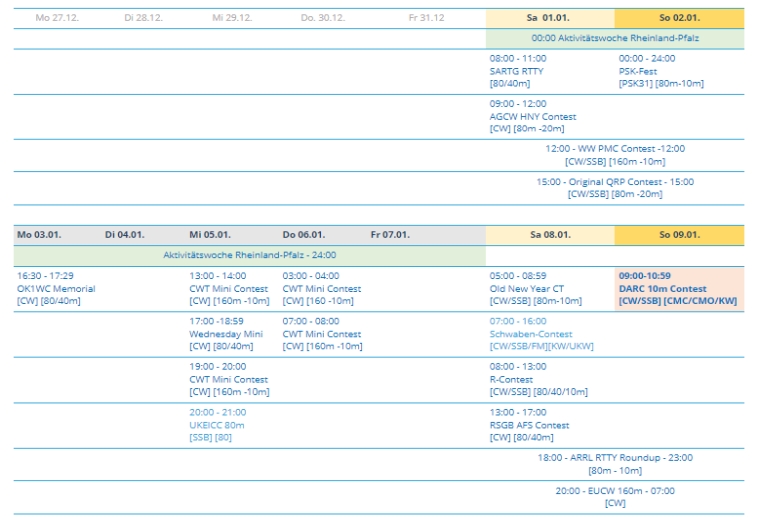
Task: Open R-Contest entry
Action: [538, 379]
